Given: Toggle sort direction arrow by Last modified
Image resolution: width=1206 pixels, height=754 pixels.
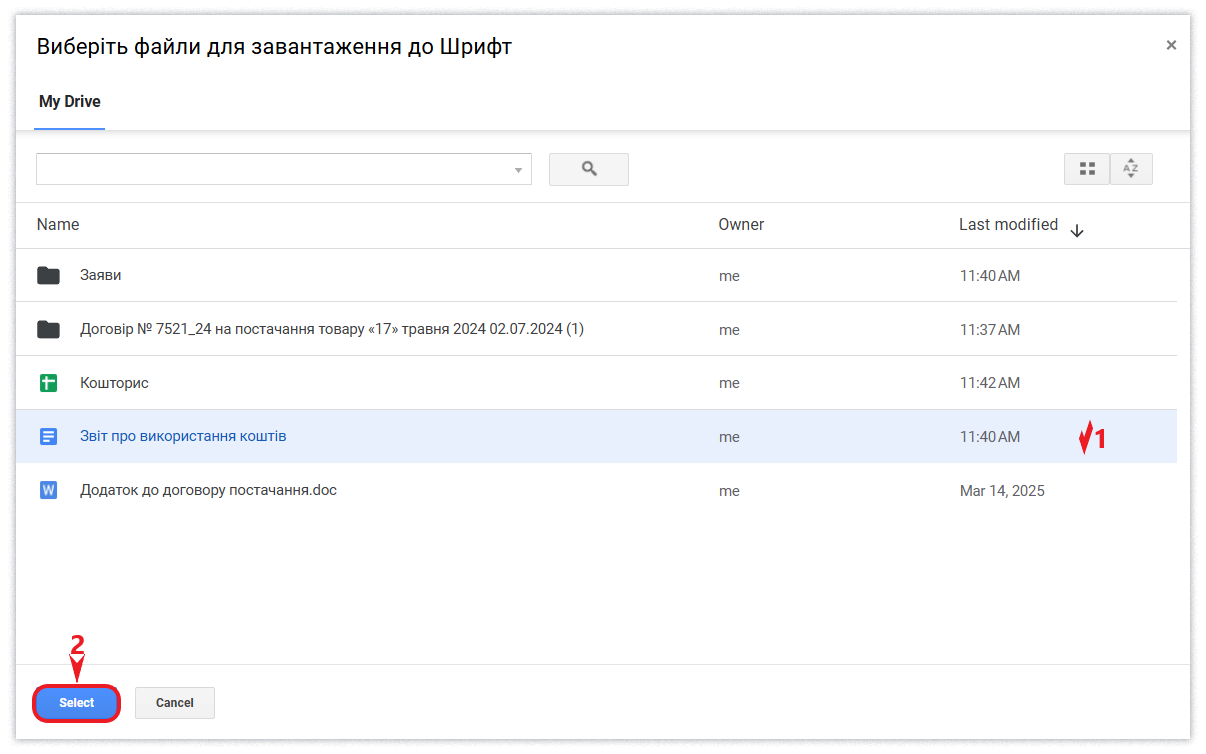Looking at the screenshot, I should pos(1077,230).
